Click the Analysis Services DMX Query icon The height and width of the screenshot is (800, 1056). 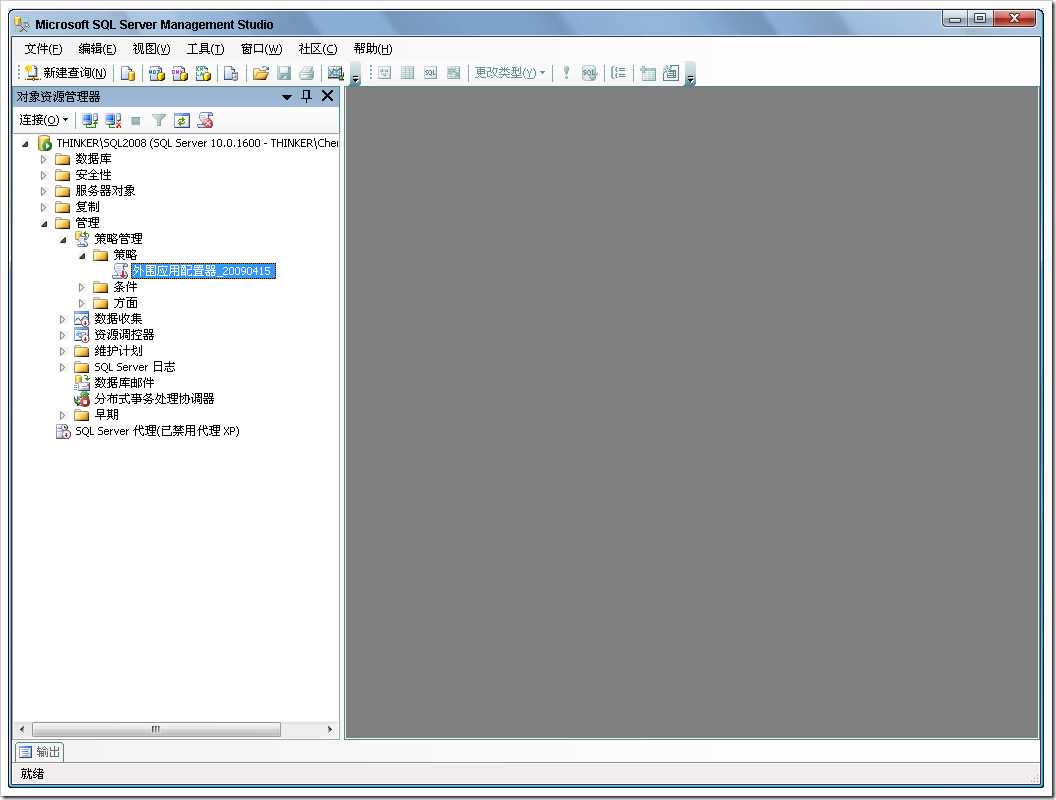[179, 73]
